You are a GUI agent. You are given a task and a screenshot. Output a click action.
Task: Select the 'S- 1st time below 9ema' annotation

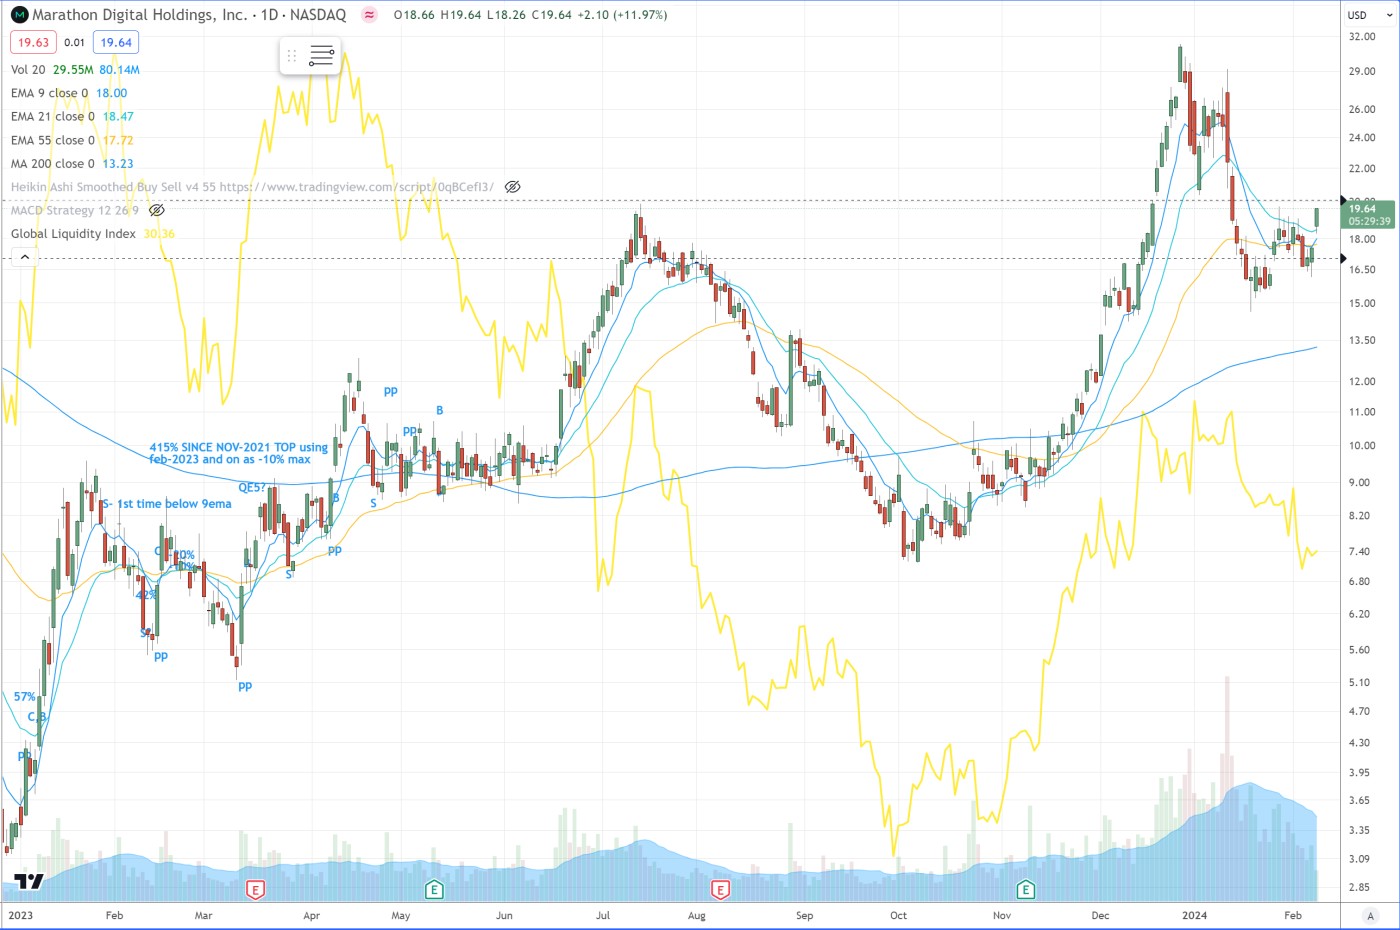click(x=167, y=504)
